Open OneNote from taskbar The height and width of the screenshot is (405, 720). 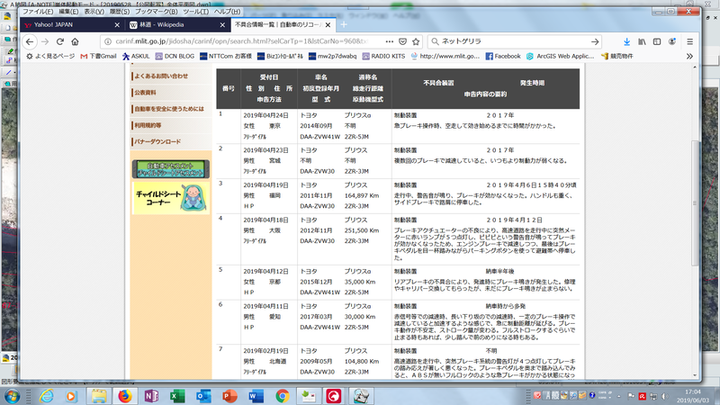(151, 396)
